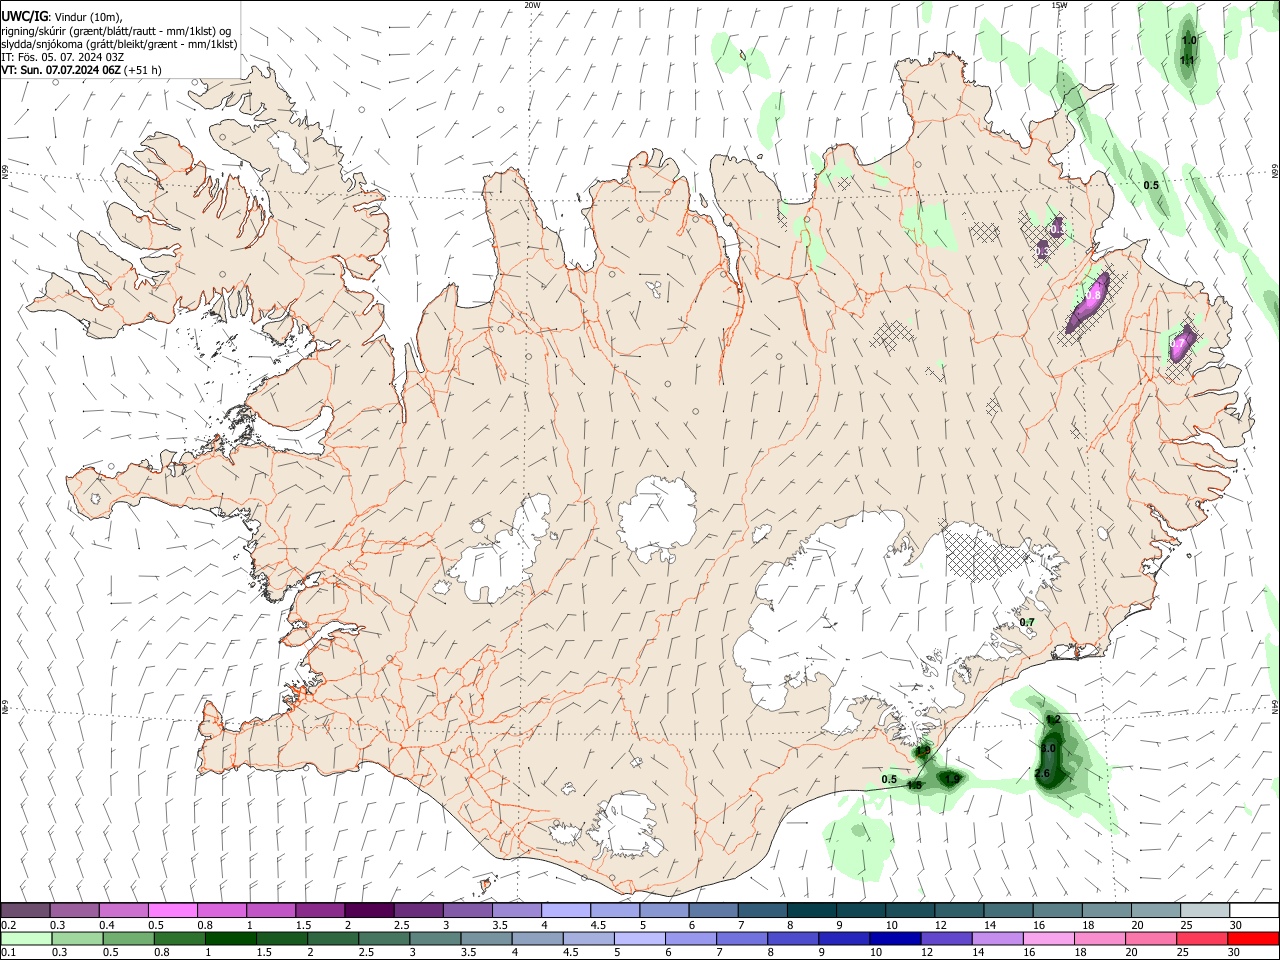The image size is (1280, 960).
Task: Click the '(+51 h)' forecast offset
Action: point(143,70)
